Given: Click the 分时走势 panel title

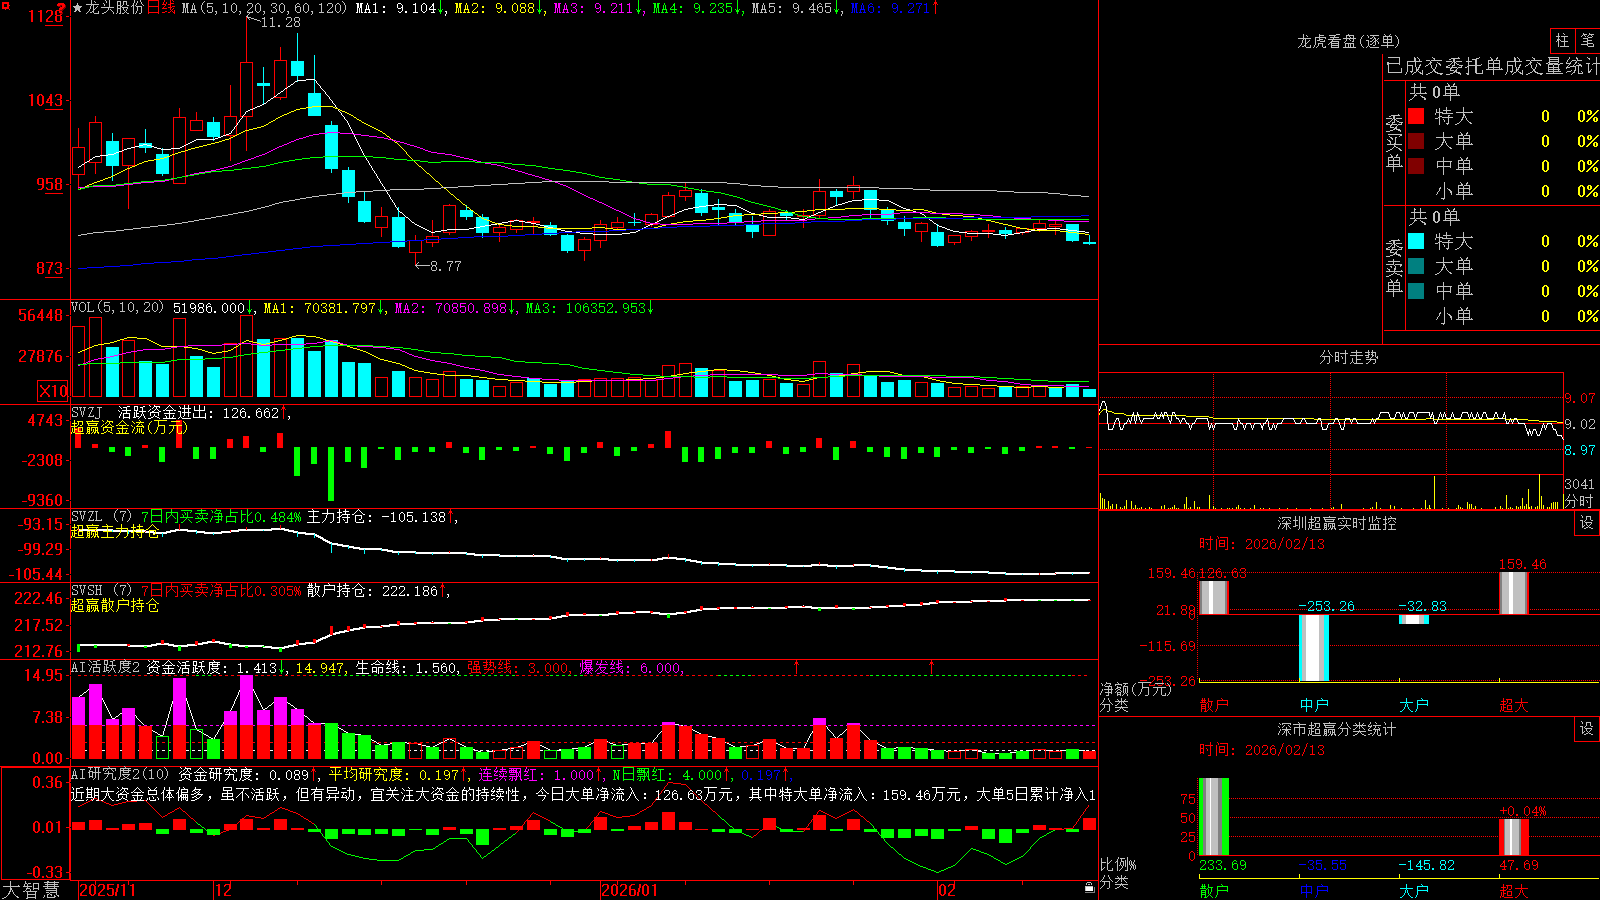Looking at the screenshot, I should (x=1348, y=357).
